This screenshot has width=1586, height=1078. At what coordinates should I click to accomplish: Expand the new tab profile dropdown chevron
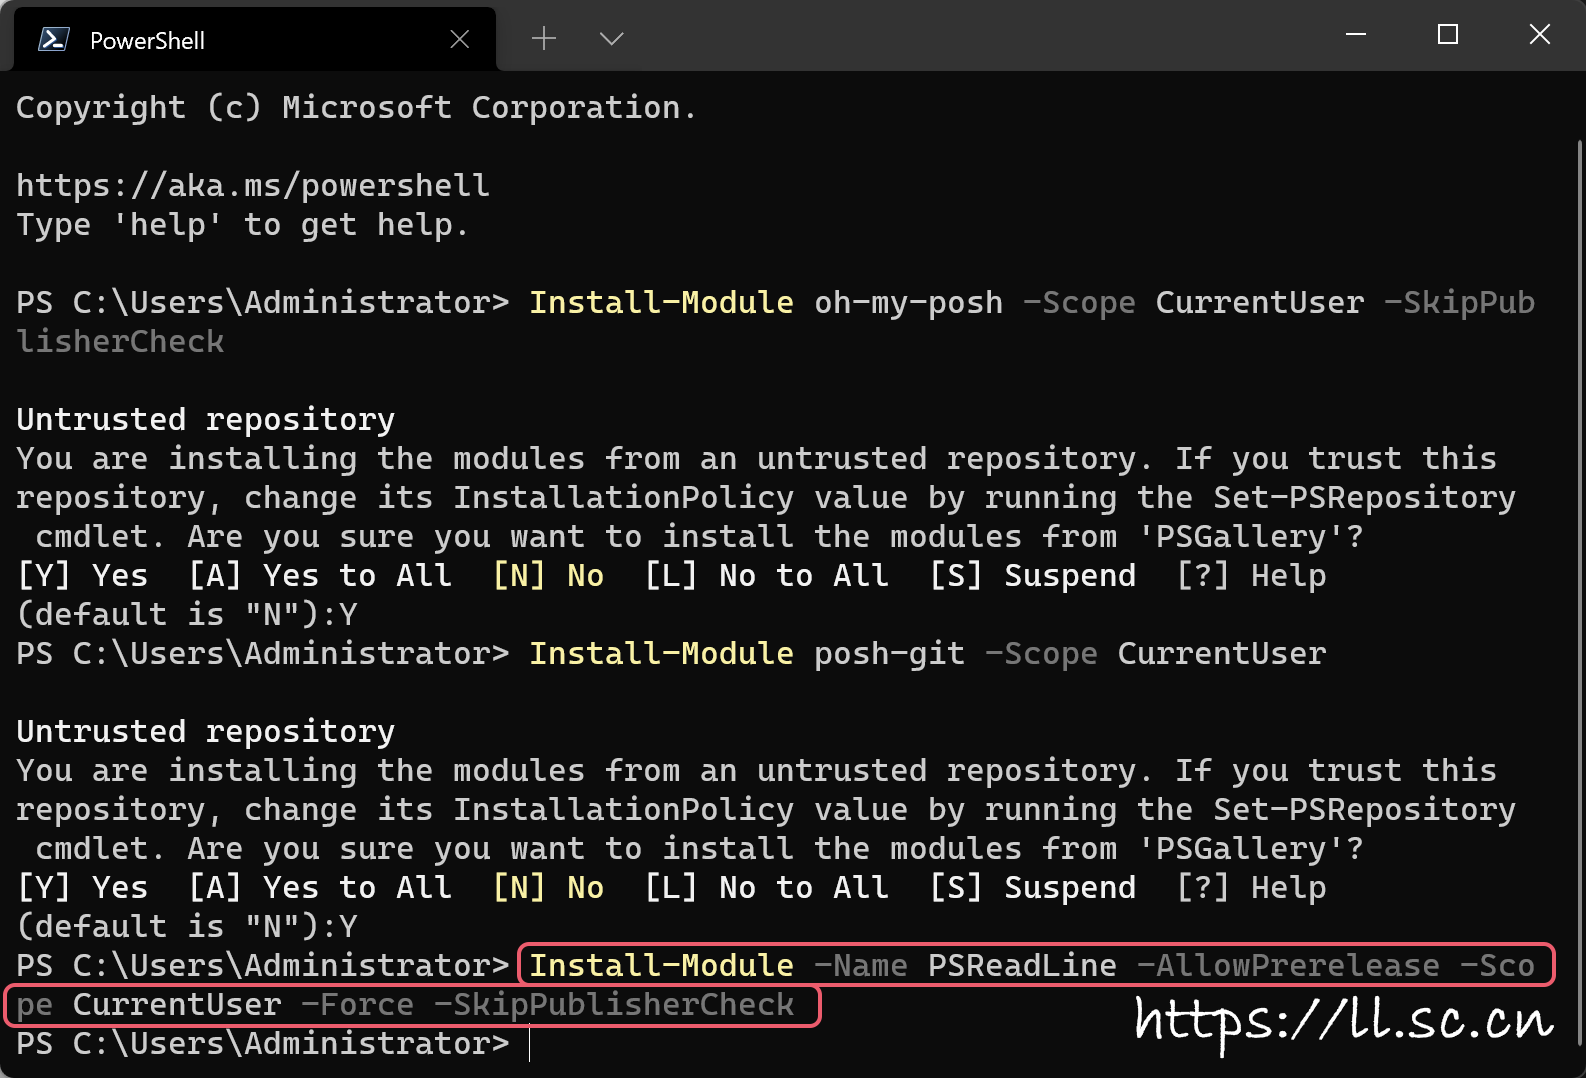coord(611,39)
